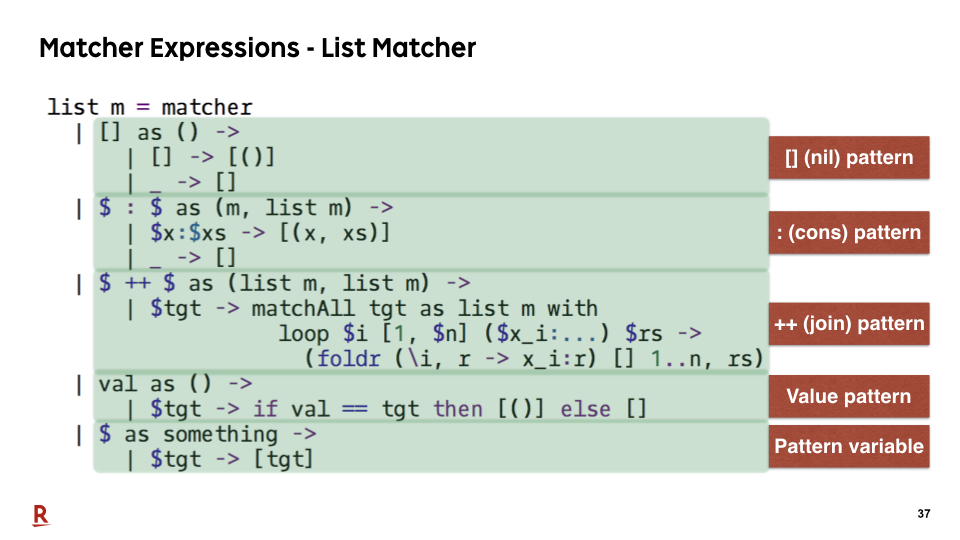The image size is (960, 540).
Task: Select the Value pattern label
Action: coord(849,396)
